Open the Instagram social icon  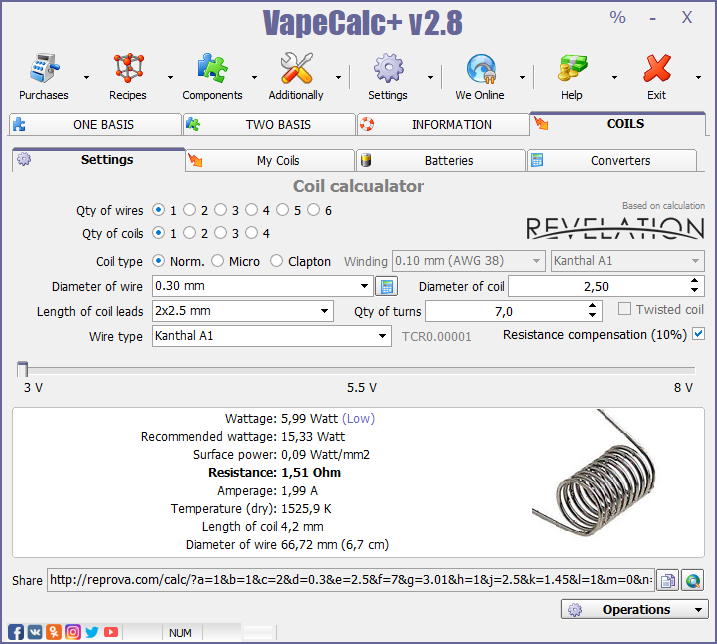click(x=73, y=632)
